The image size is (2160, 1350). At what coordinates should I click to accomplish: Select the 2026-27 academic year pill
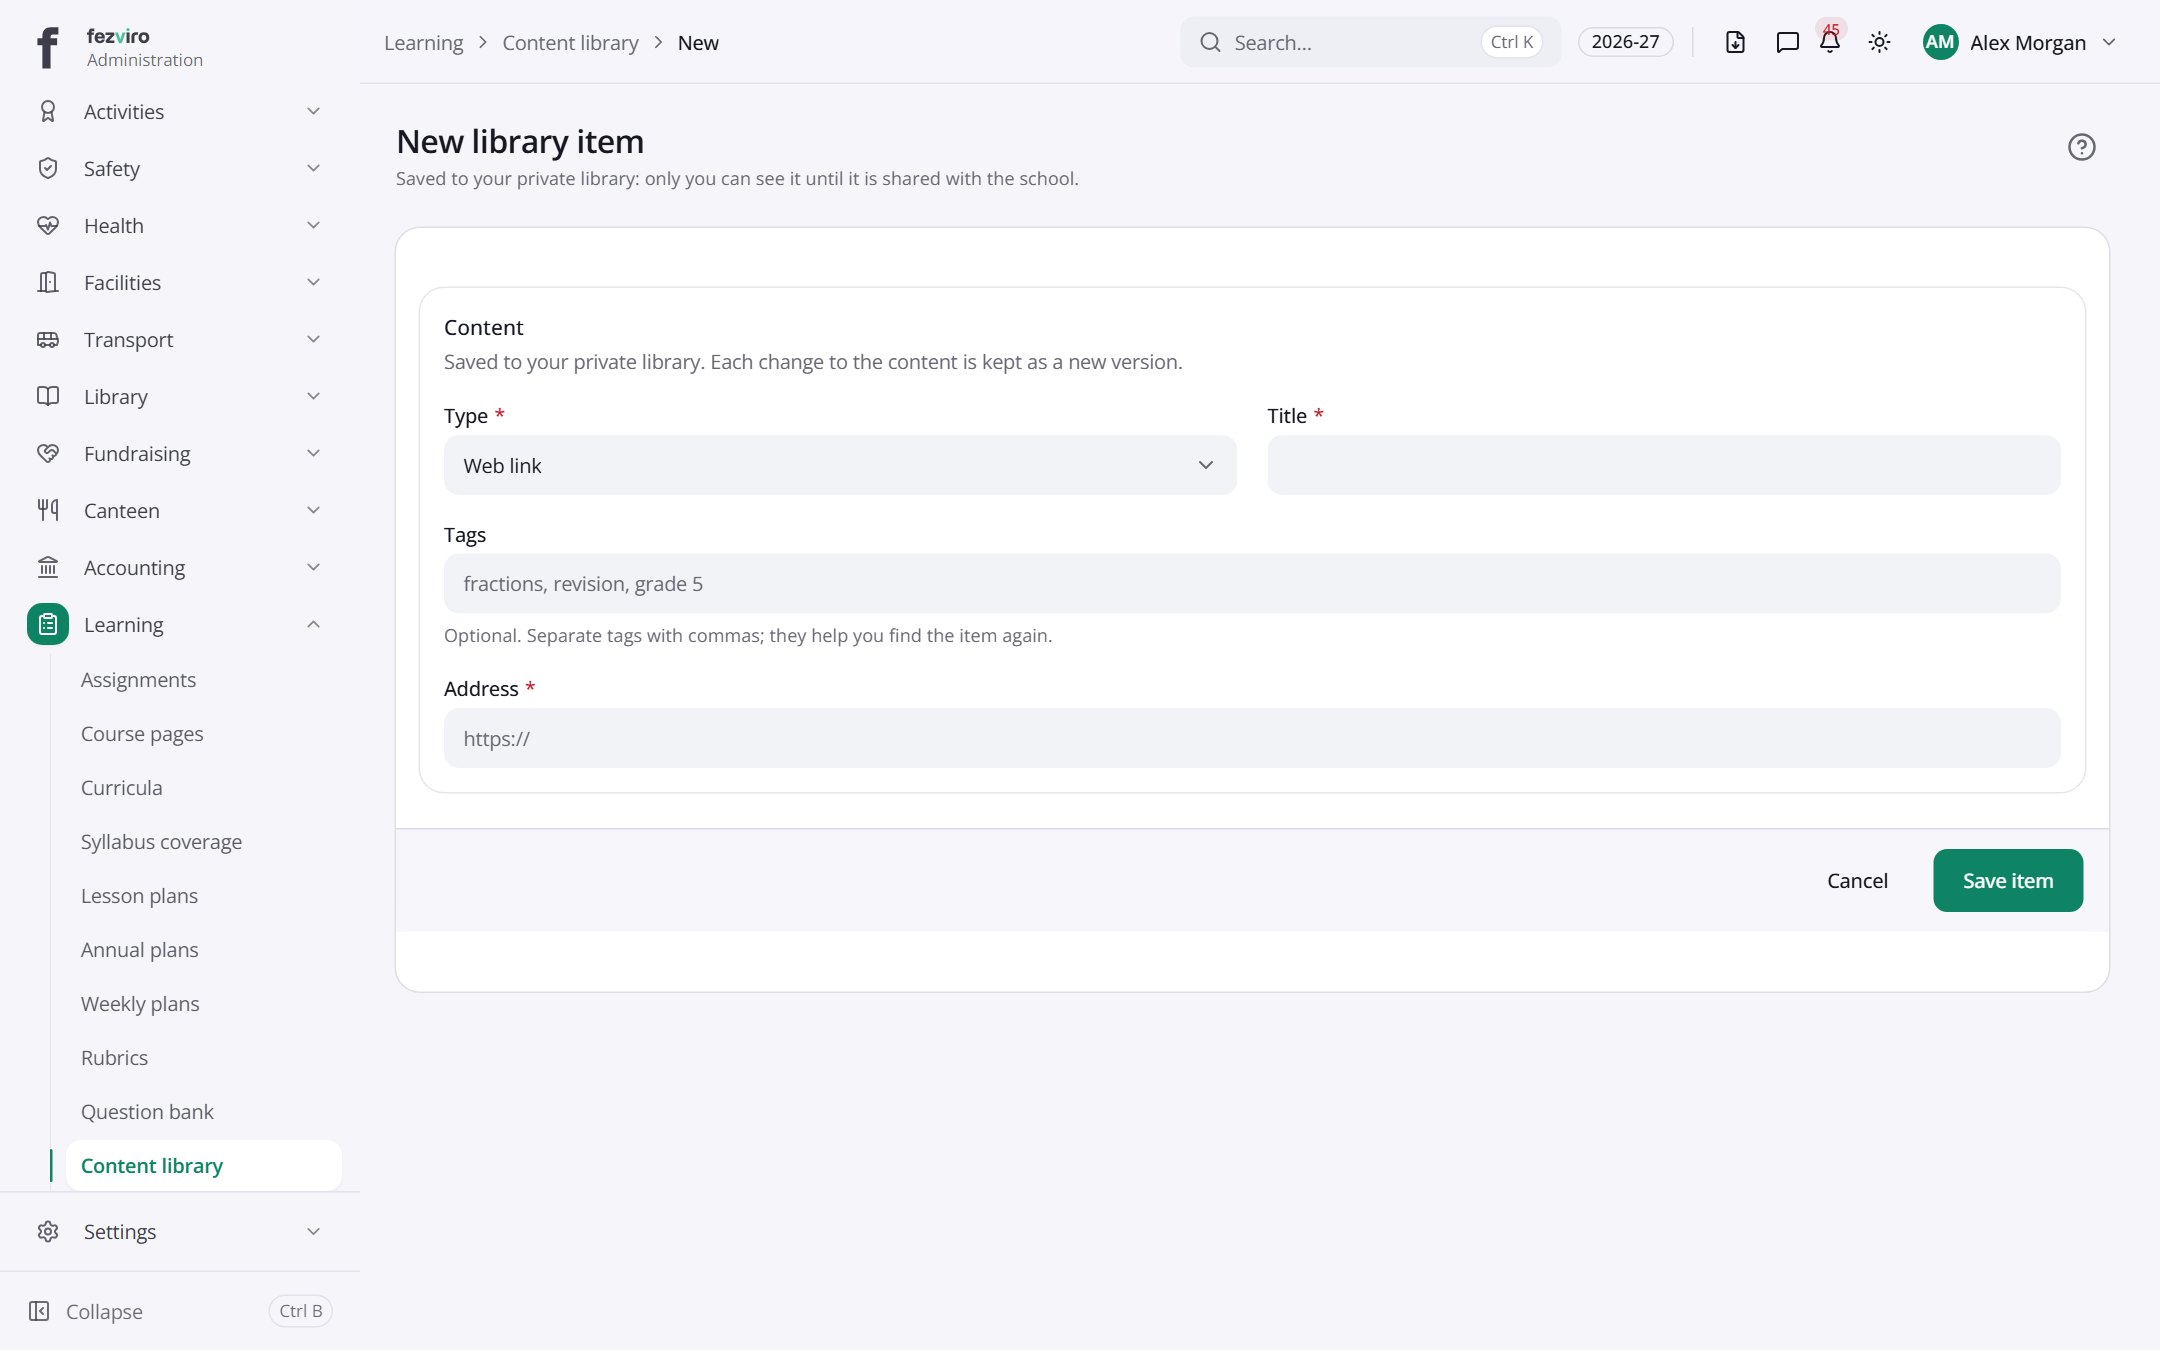(1625, 42)
